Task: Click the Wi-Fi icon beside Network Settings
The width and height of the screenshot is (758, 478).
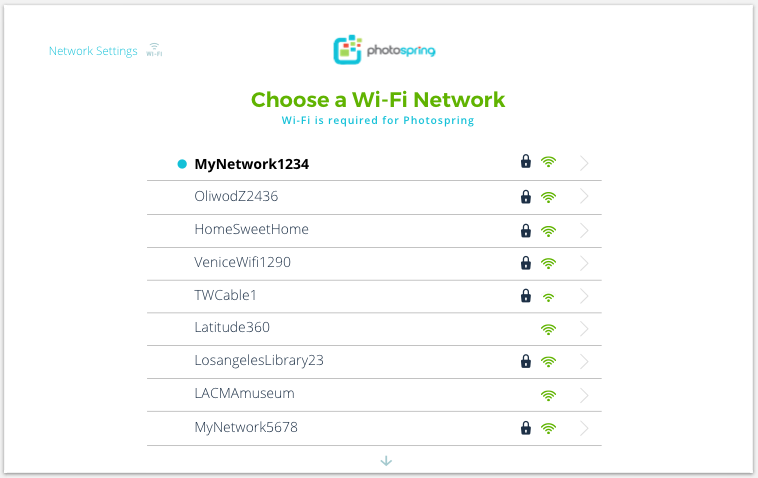Action: point(154,50)
